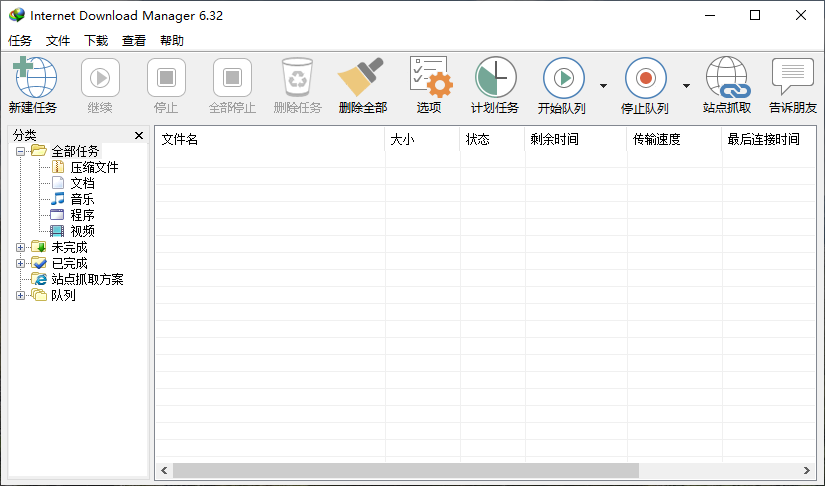Click the IDM app icon in title bar
Screen dimensions: 825x486
pos(17,15)
